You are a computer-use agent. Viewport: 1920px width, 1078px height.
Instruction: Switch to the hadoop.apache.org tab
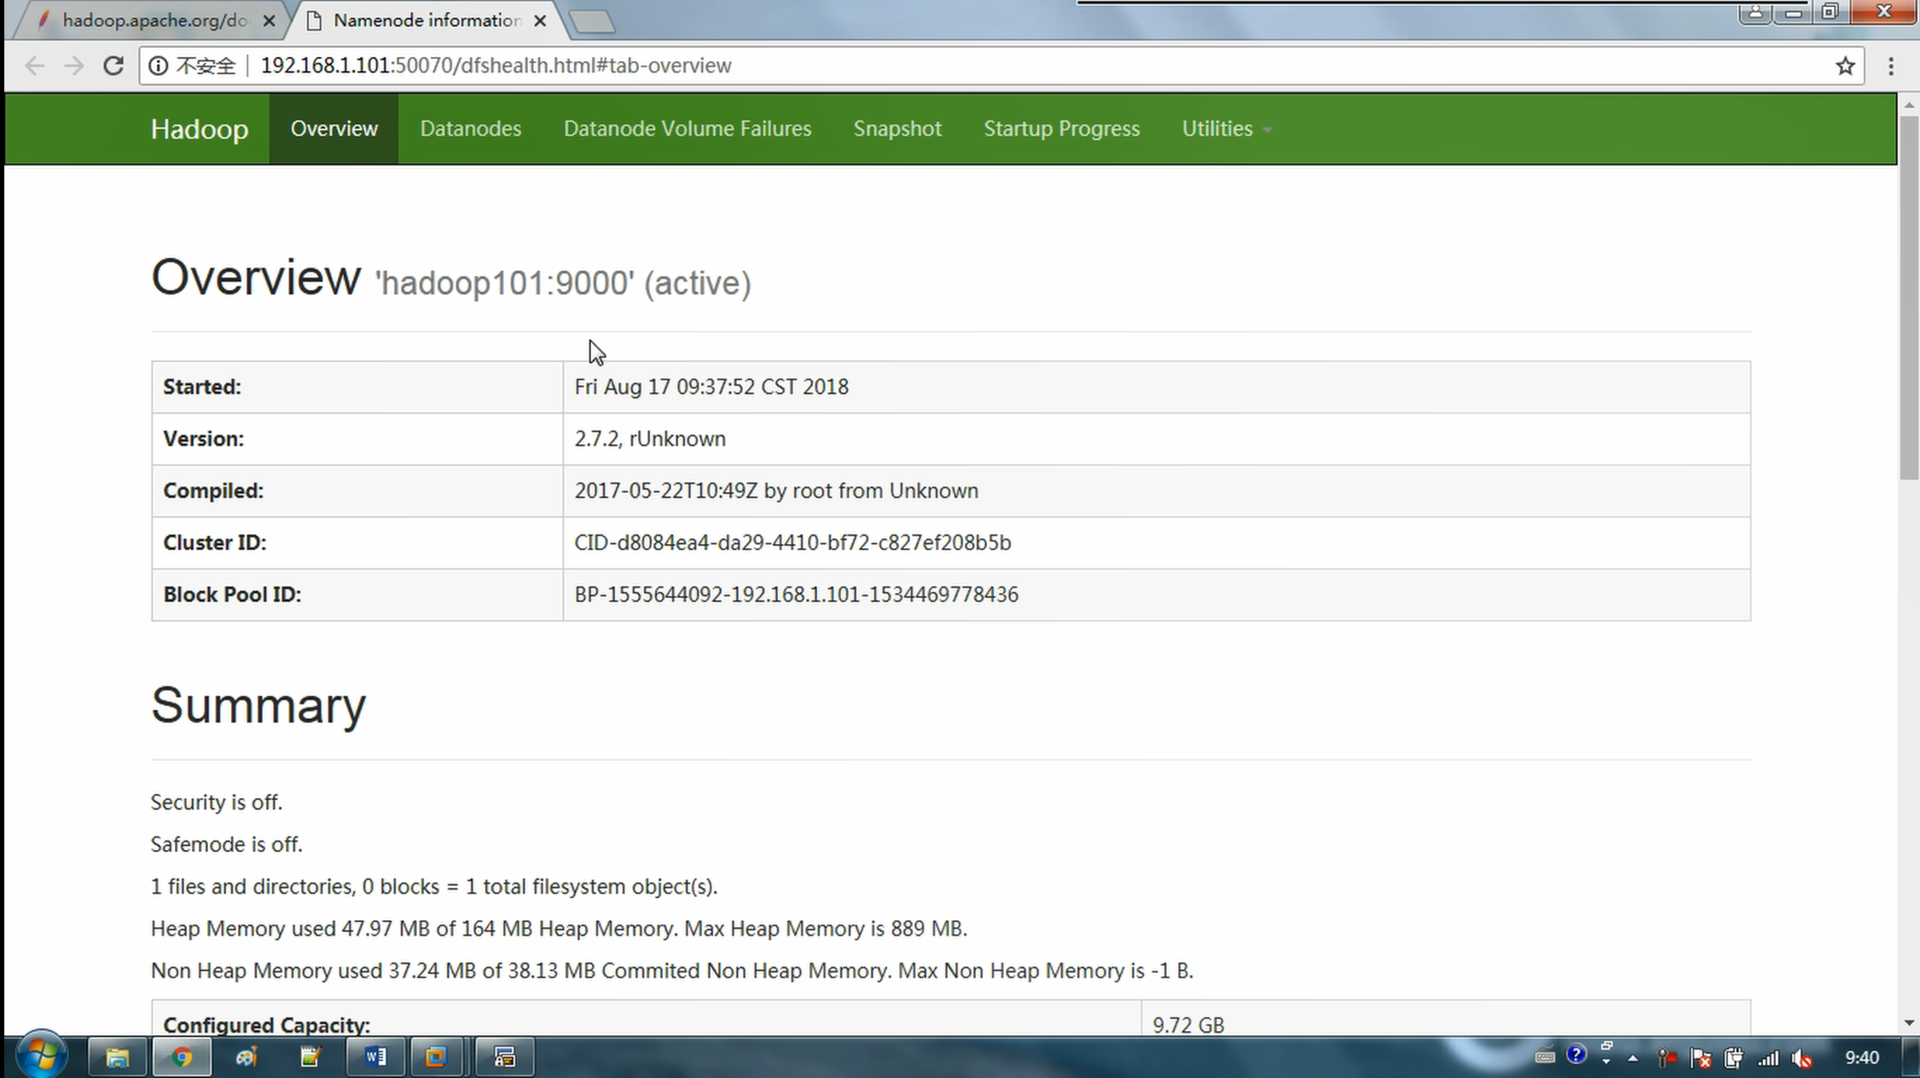coord(150,20)
